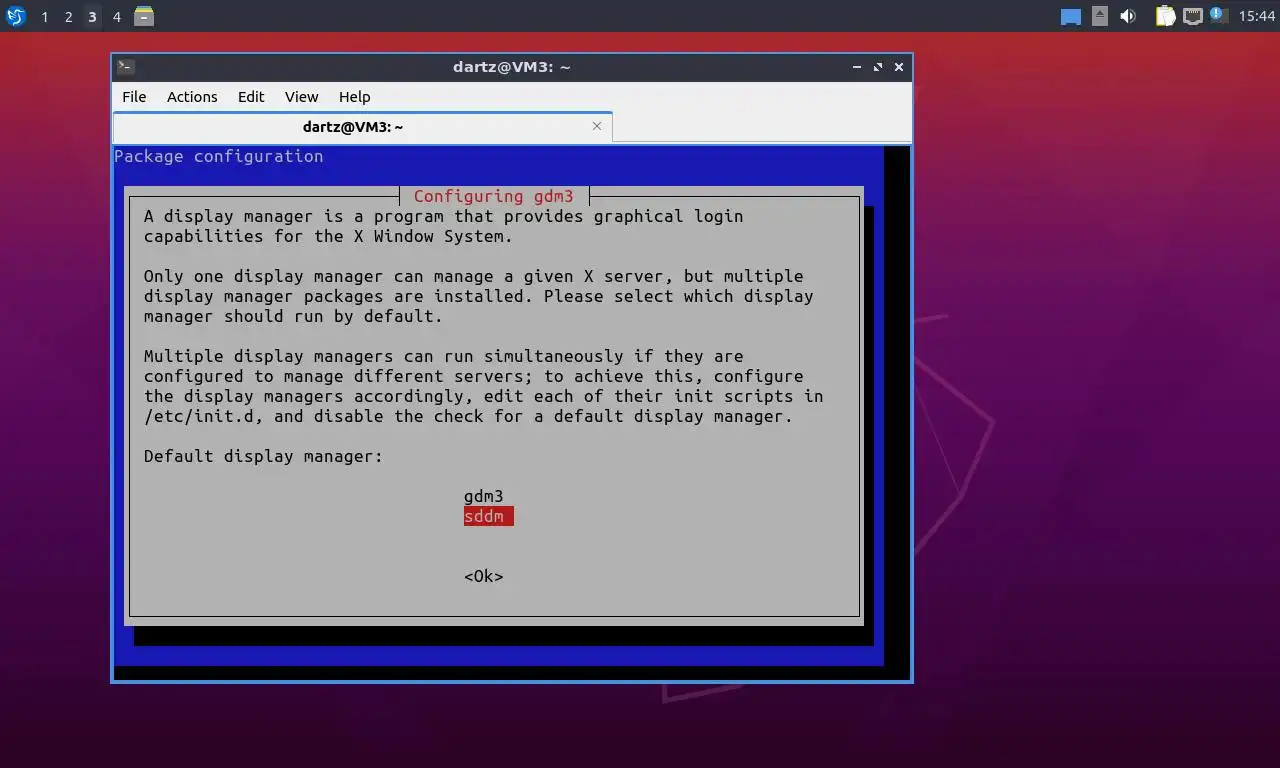Select desktop 3 in pager
Viewport: 1280px width, 768px height.
(x=92, y=17)
